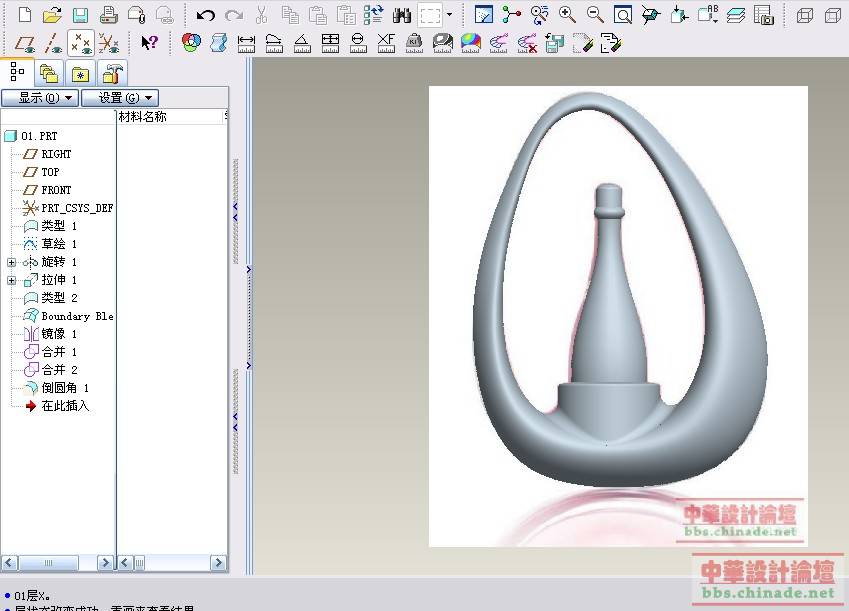Viewport: 849px width, 611px height.
Task: Run the Mass Properties weight analysis
Action: 414,43
